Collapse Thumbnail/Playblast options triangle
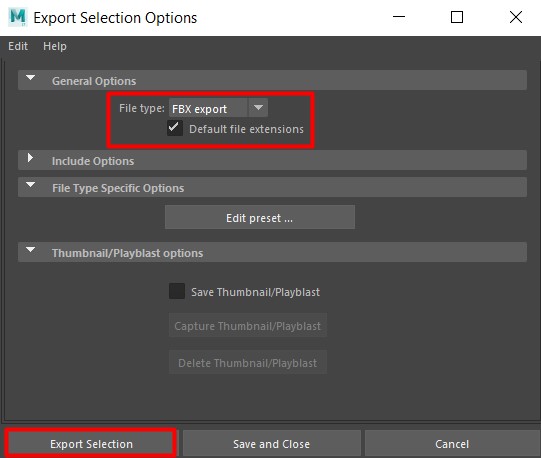 30,250
